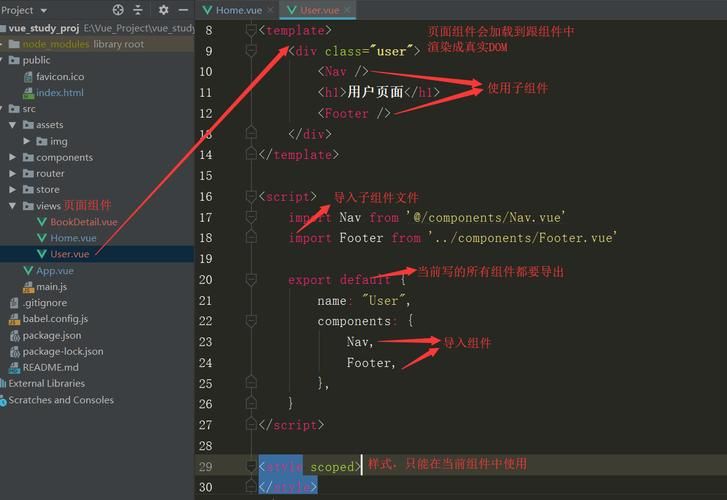
Task: Open .gitignore file
Action: (x=45, y=303)
